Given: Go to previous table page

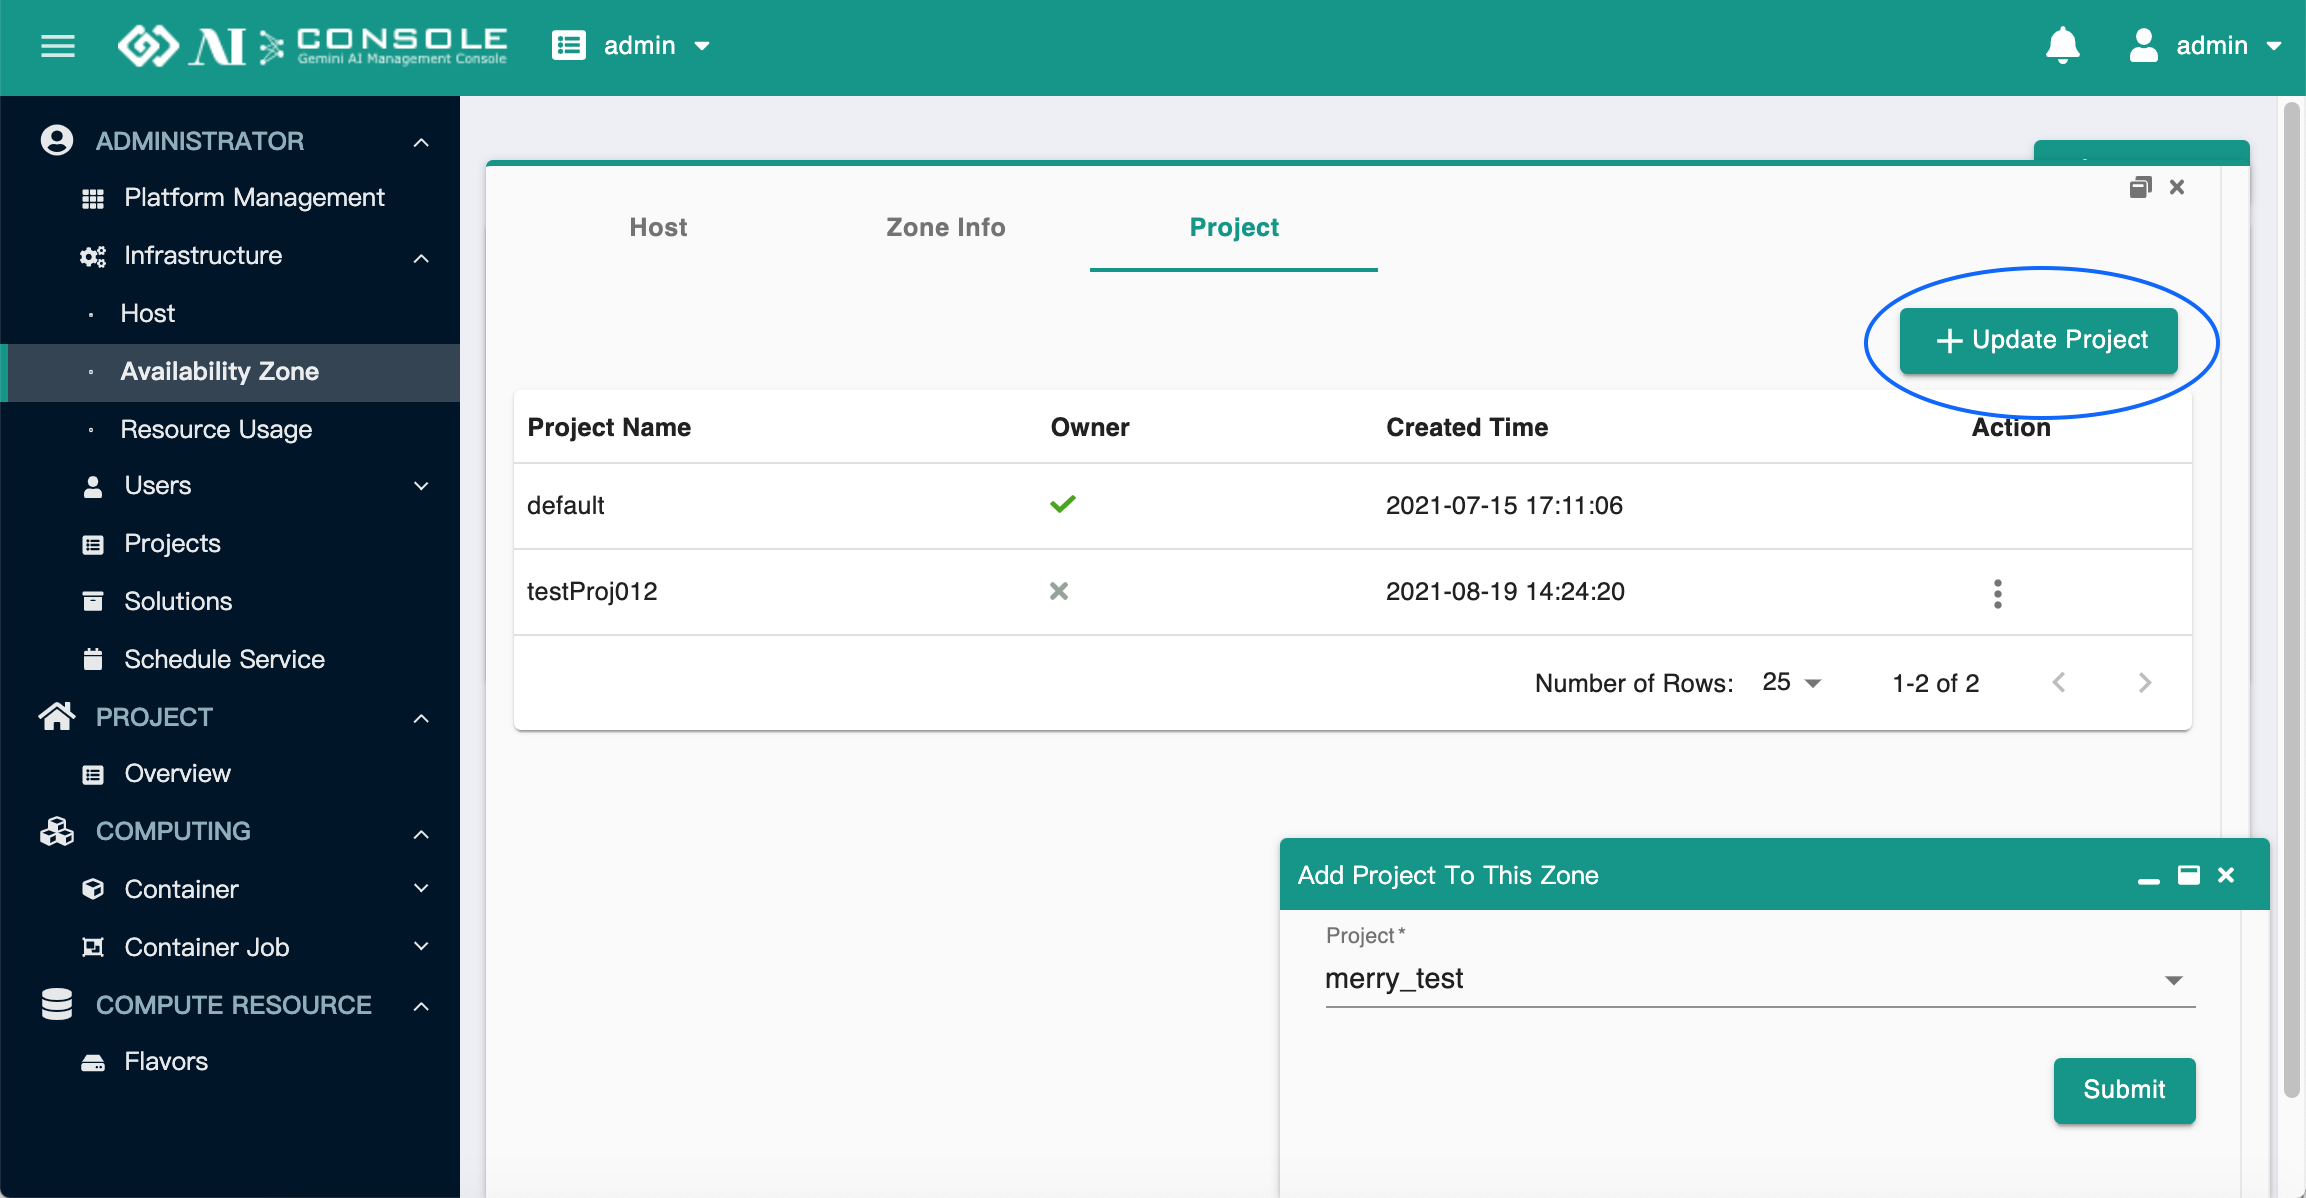Looking at the screenshot, I should (x=2059, y=683).
